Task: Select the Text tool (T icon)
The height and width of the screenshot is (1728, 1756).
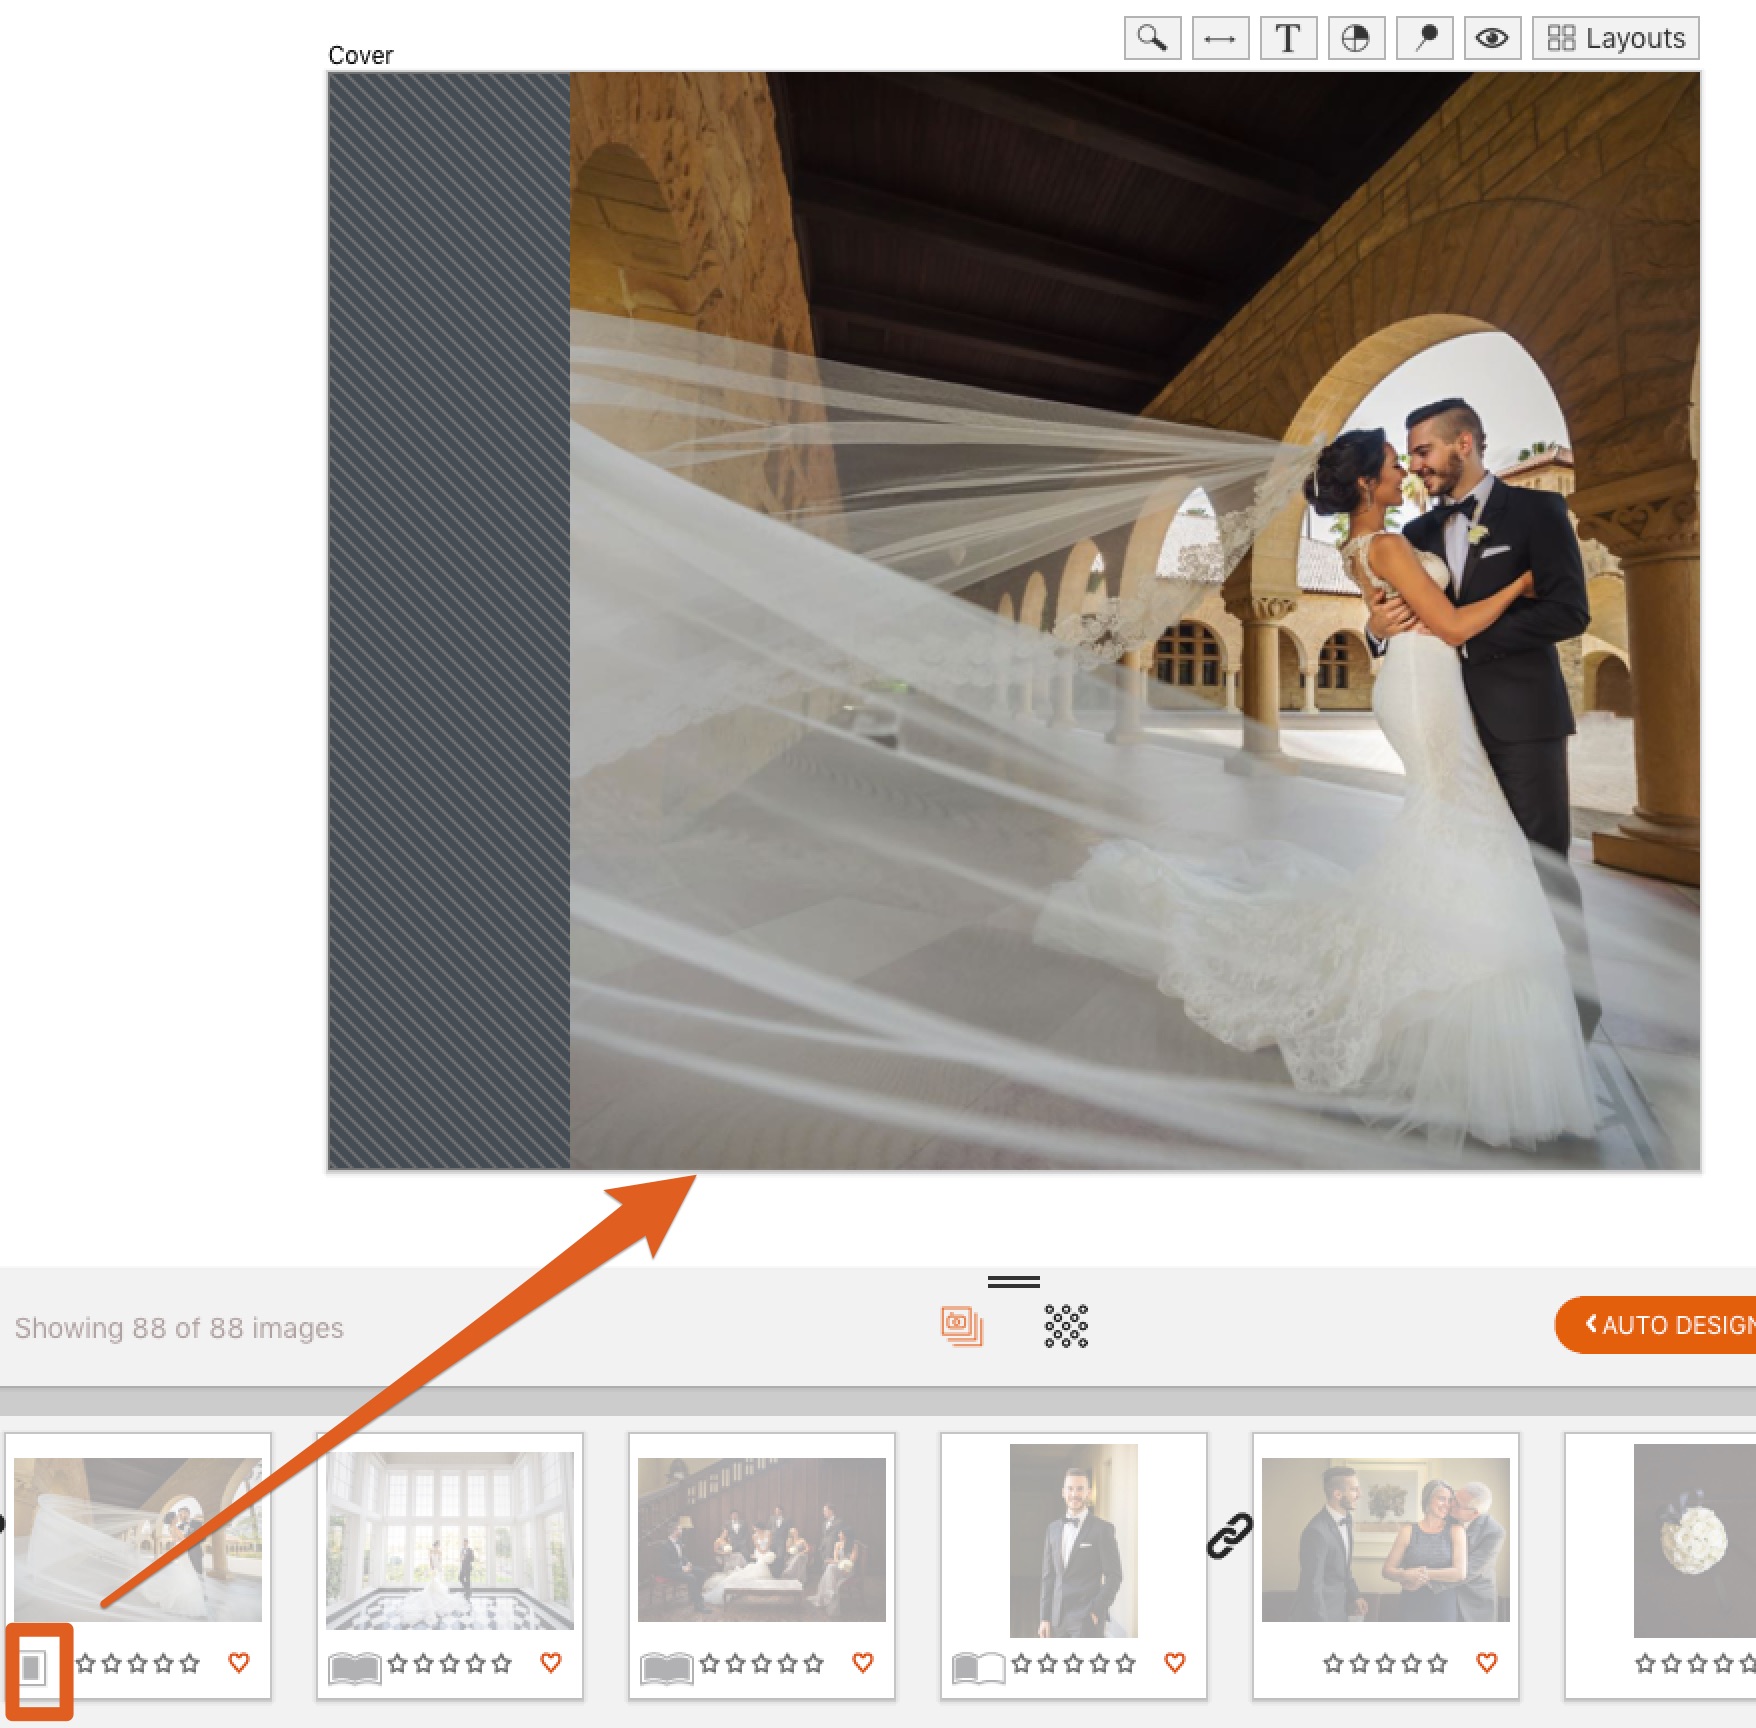Action: click(1288, 39)
